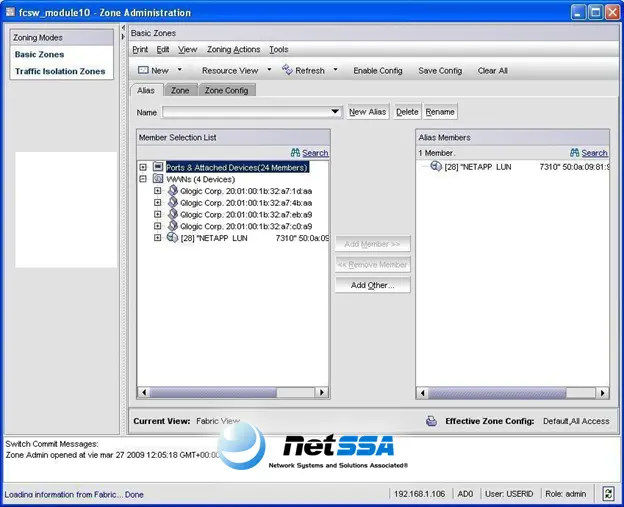
Task: Click the WWNs devices folder icon
Action: click(158, 179)
